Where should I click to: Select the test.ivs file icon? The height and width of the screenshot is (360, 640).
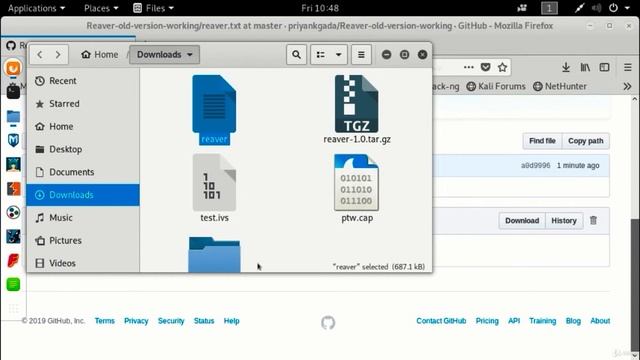point(214,182)
